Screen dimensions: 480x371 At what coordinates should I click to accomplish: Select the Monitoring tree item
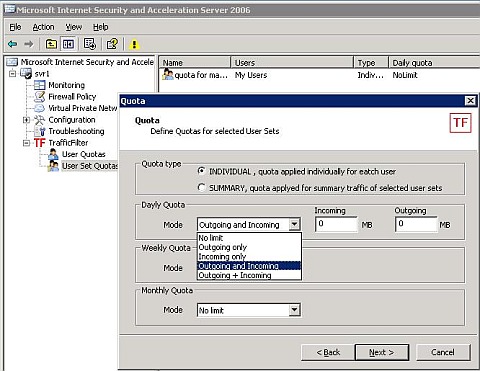[x=66, y=85]
